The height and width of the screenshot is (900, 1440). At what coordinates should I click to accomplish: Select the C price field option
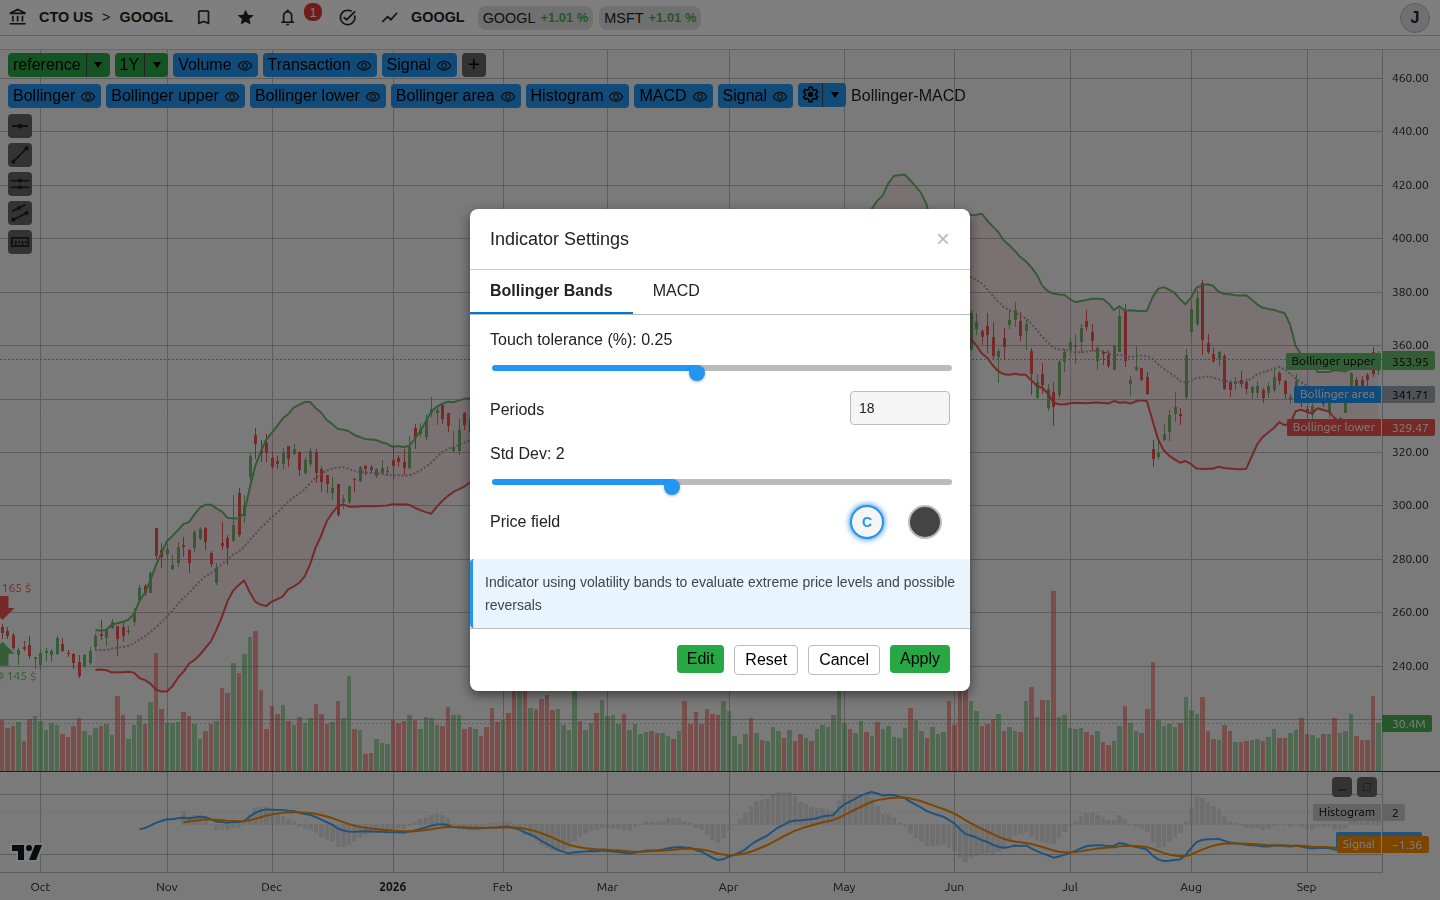click(x=867, y=522)
